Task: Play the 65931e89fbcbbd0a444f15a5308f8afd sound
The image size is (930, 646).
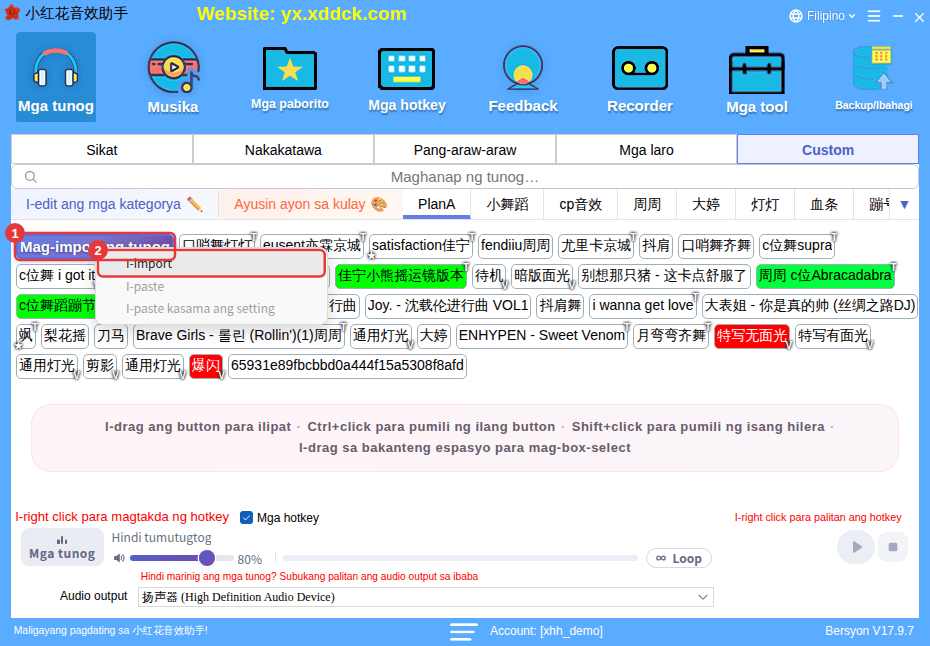Action: [347, 365]
